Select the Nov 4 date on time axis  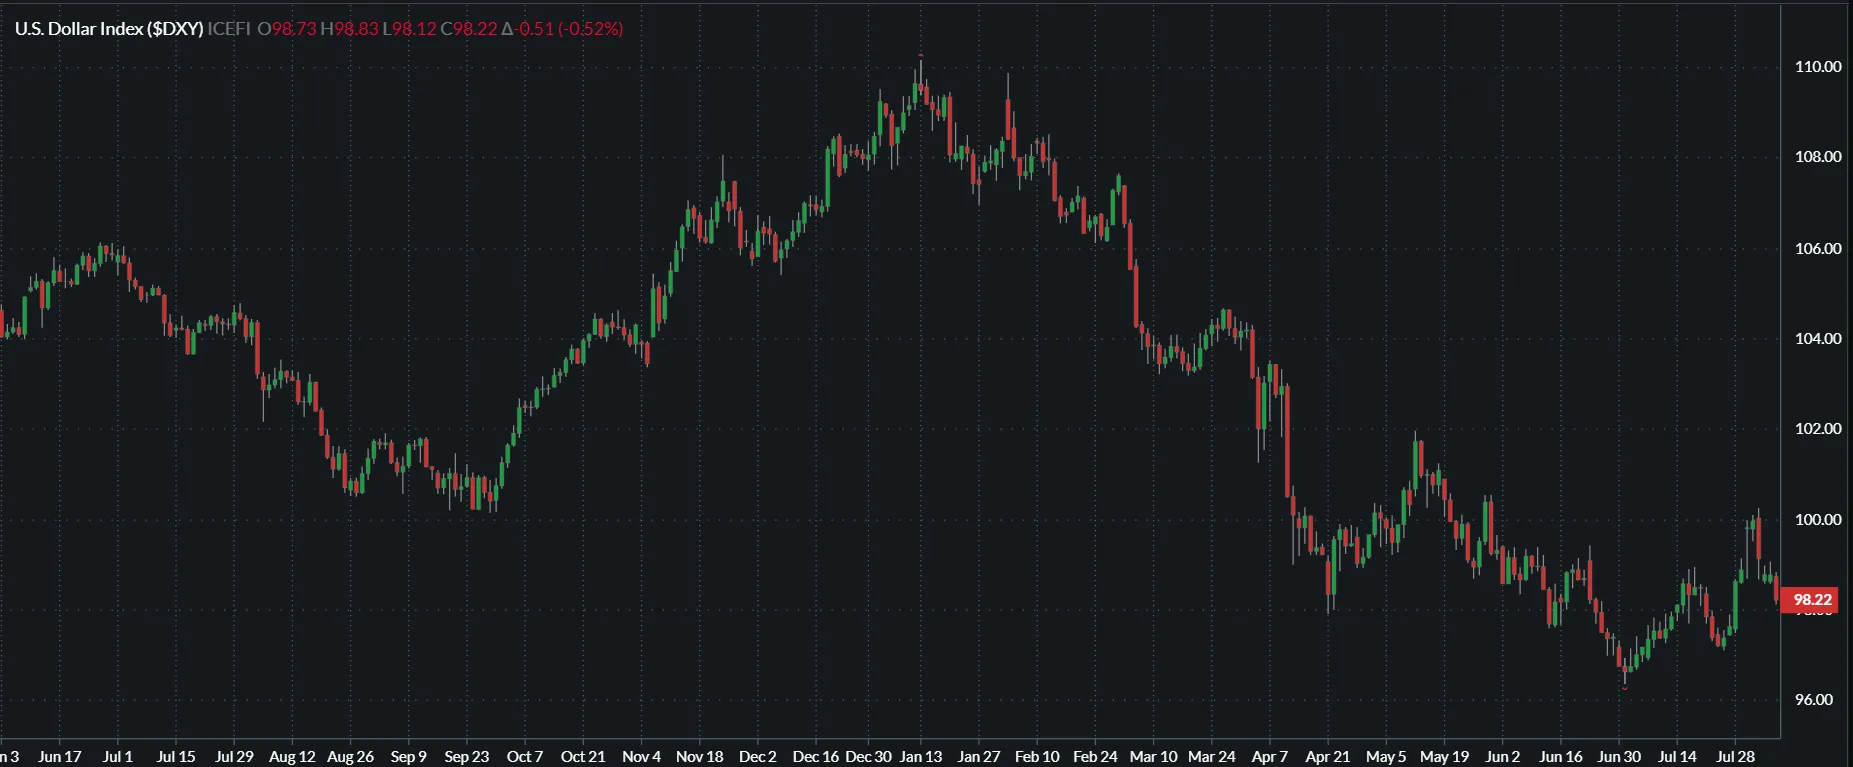point(641,757)
